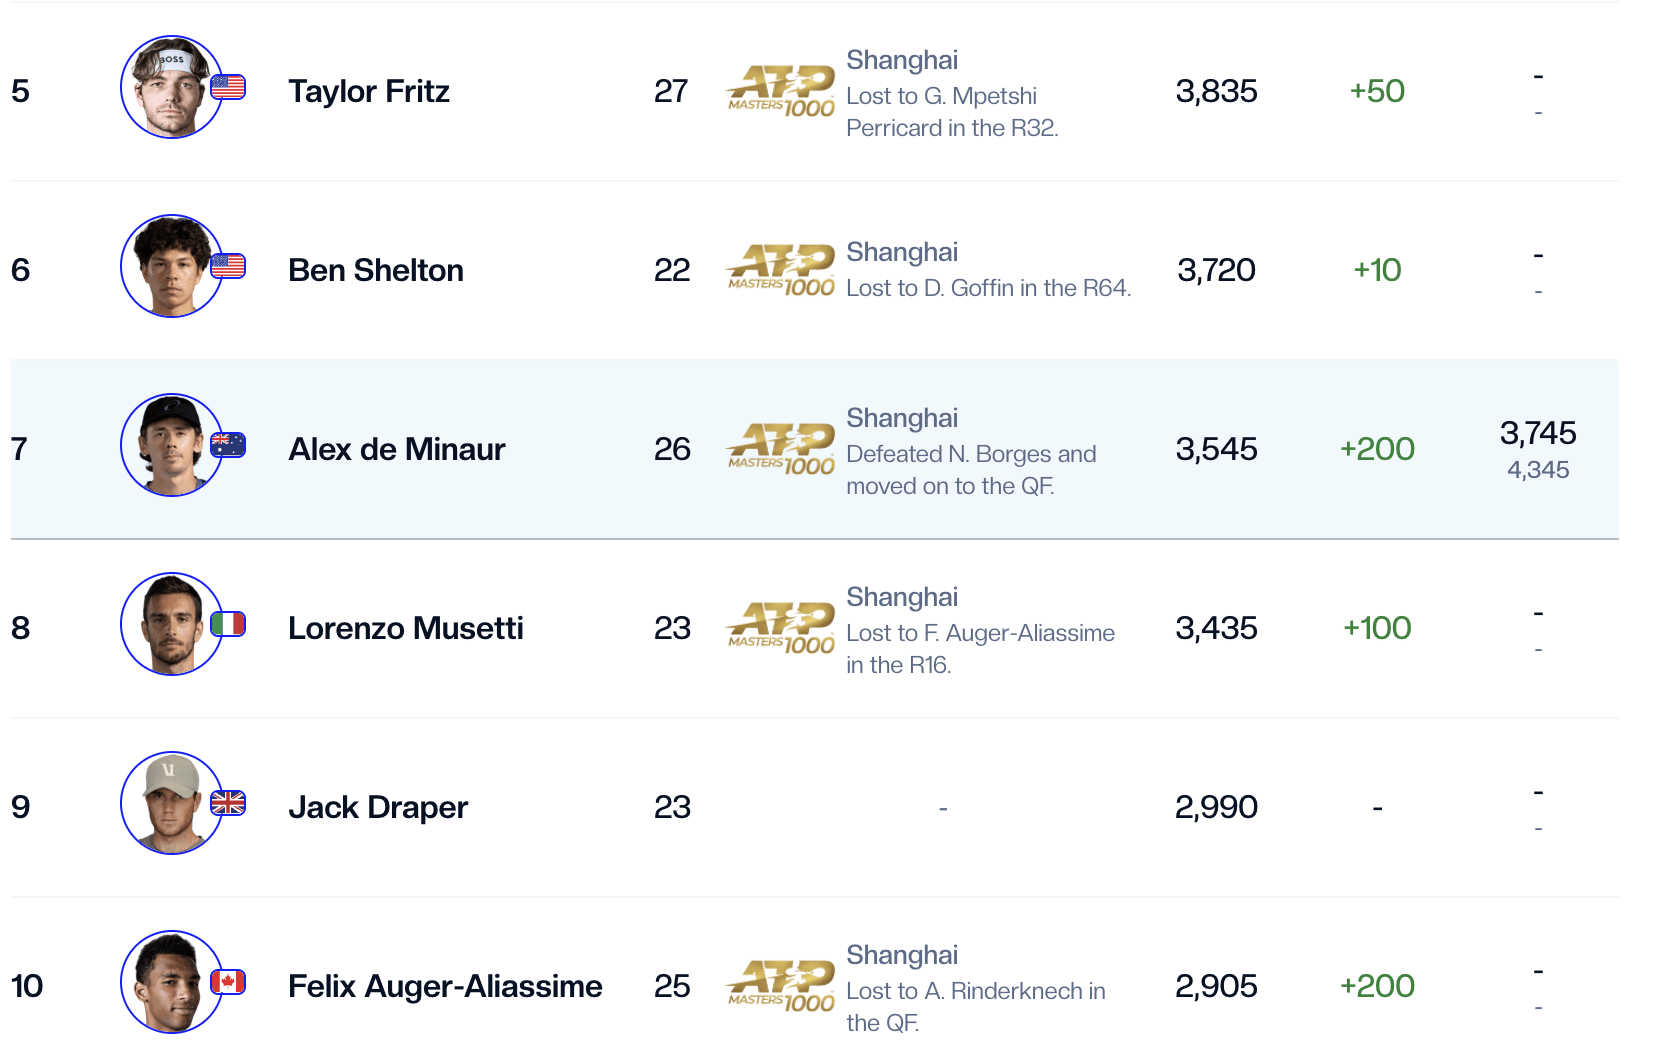Image resolution: width=1653 pixels, height=1057 pixels.
Task: Open Taylor Fritz's player name link
Action: point(369,91)
